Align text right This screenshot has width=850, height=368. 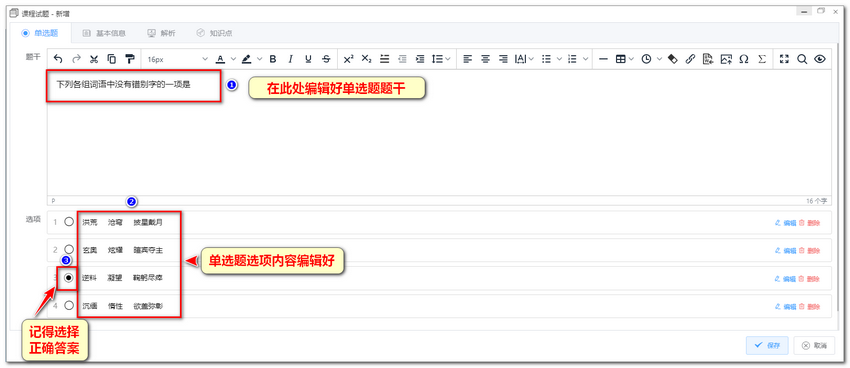[x=503, y=59]
